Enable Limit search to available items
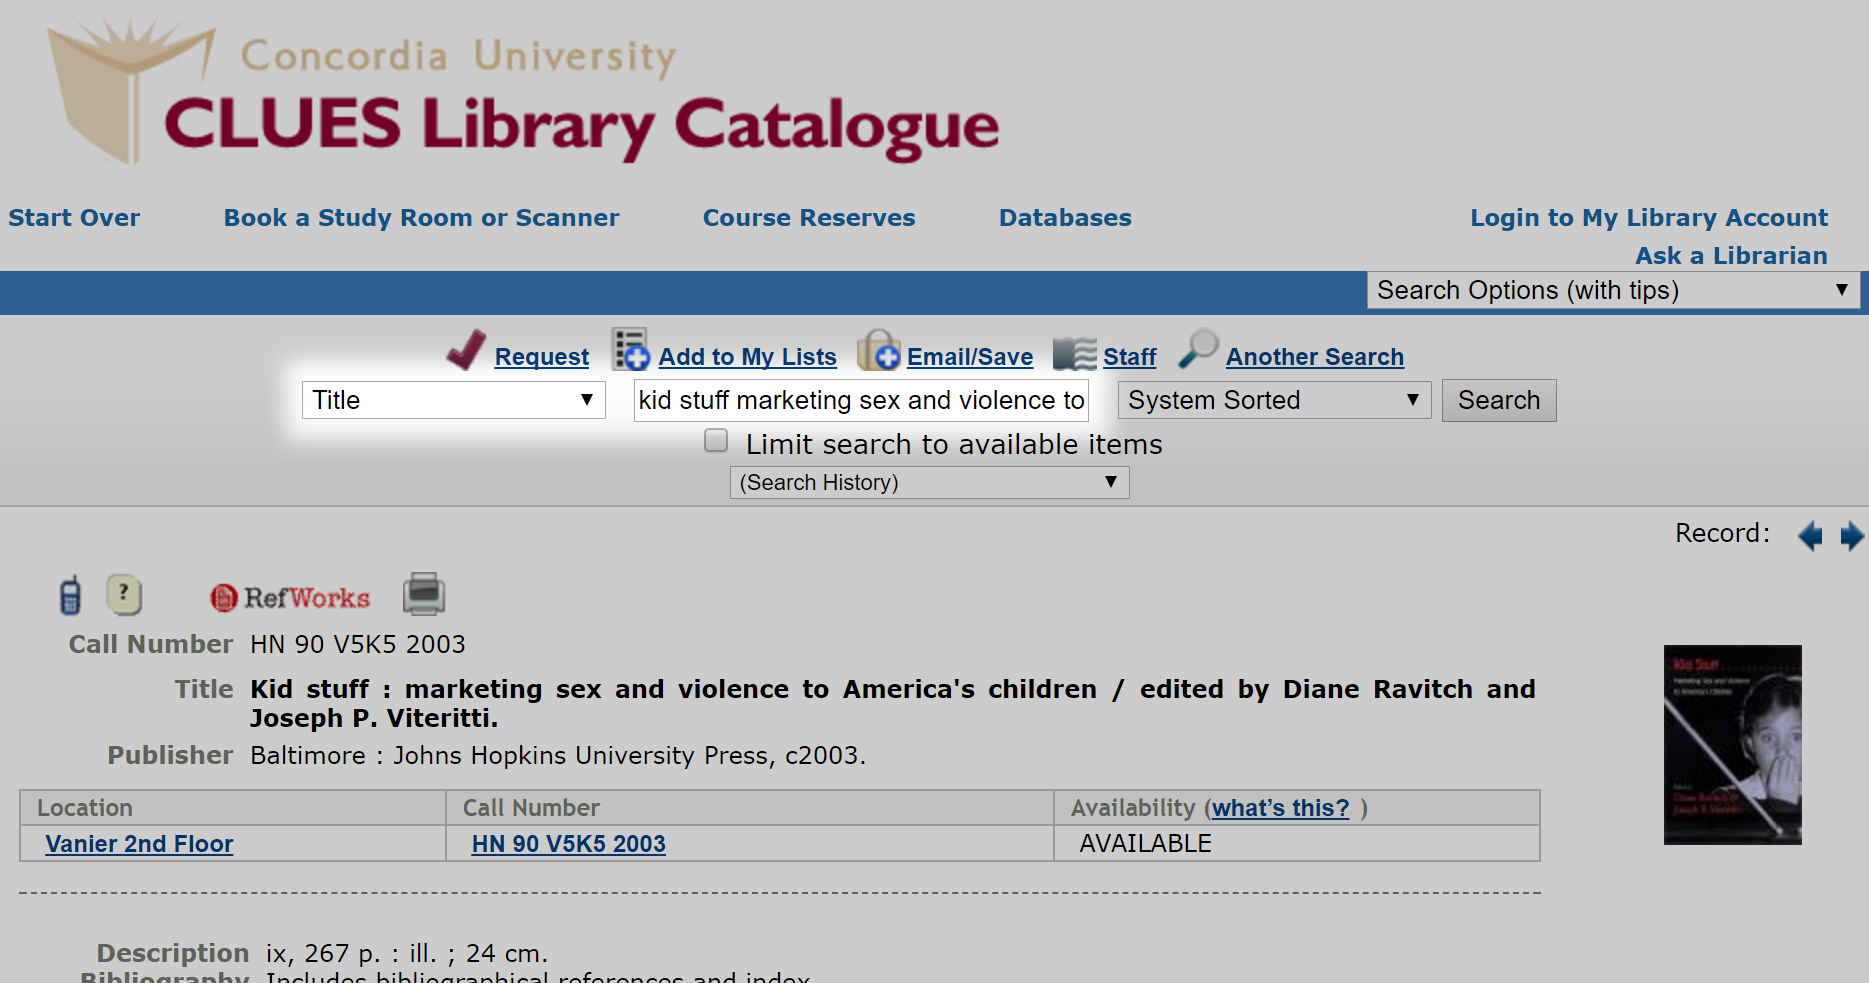 click(x=716, y=441)
